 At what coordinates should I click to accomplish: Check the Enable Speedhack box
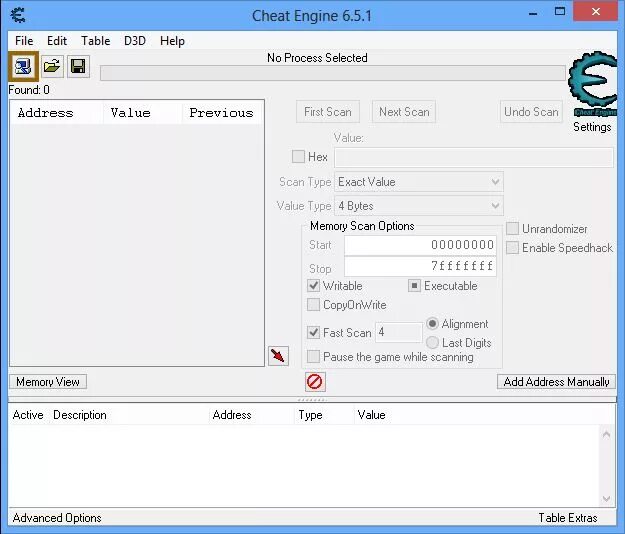(512, 248)
